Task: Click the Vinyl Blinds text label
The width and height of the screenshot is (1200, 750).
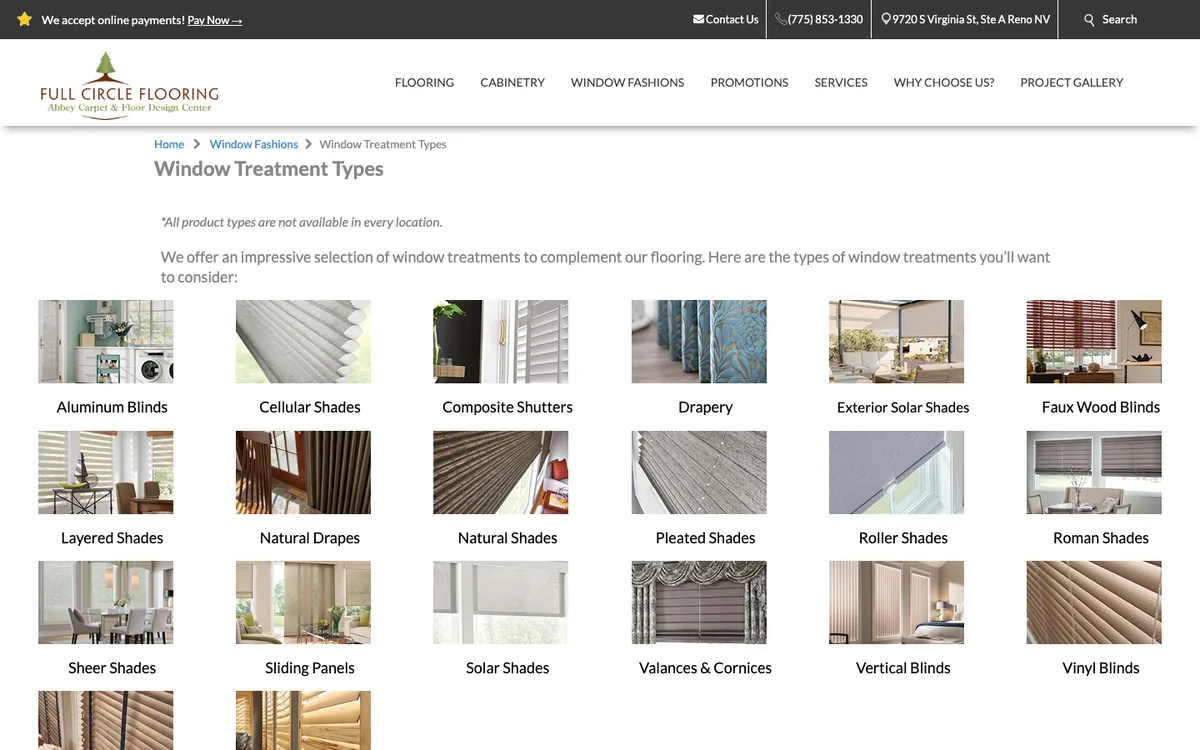Action: click(1101, 668)
